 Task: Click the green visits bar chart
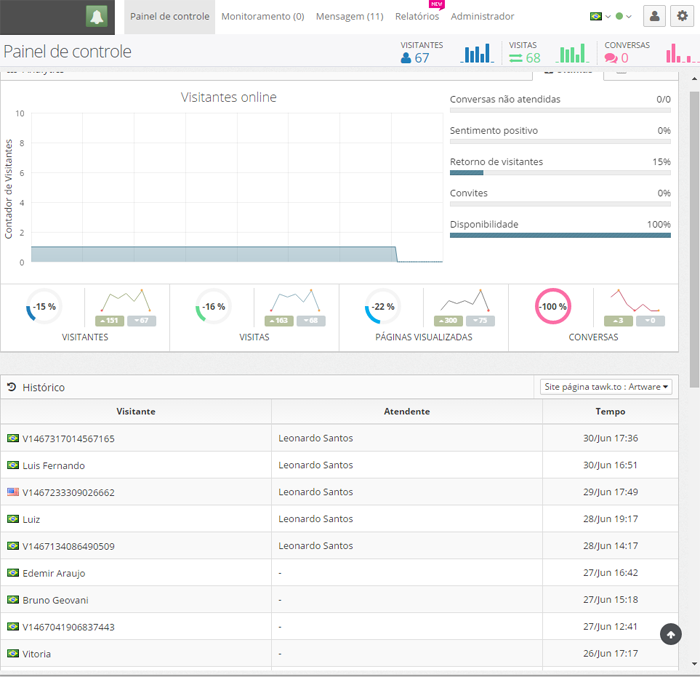click(x=572, y=53)
